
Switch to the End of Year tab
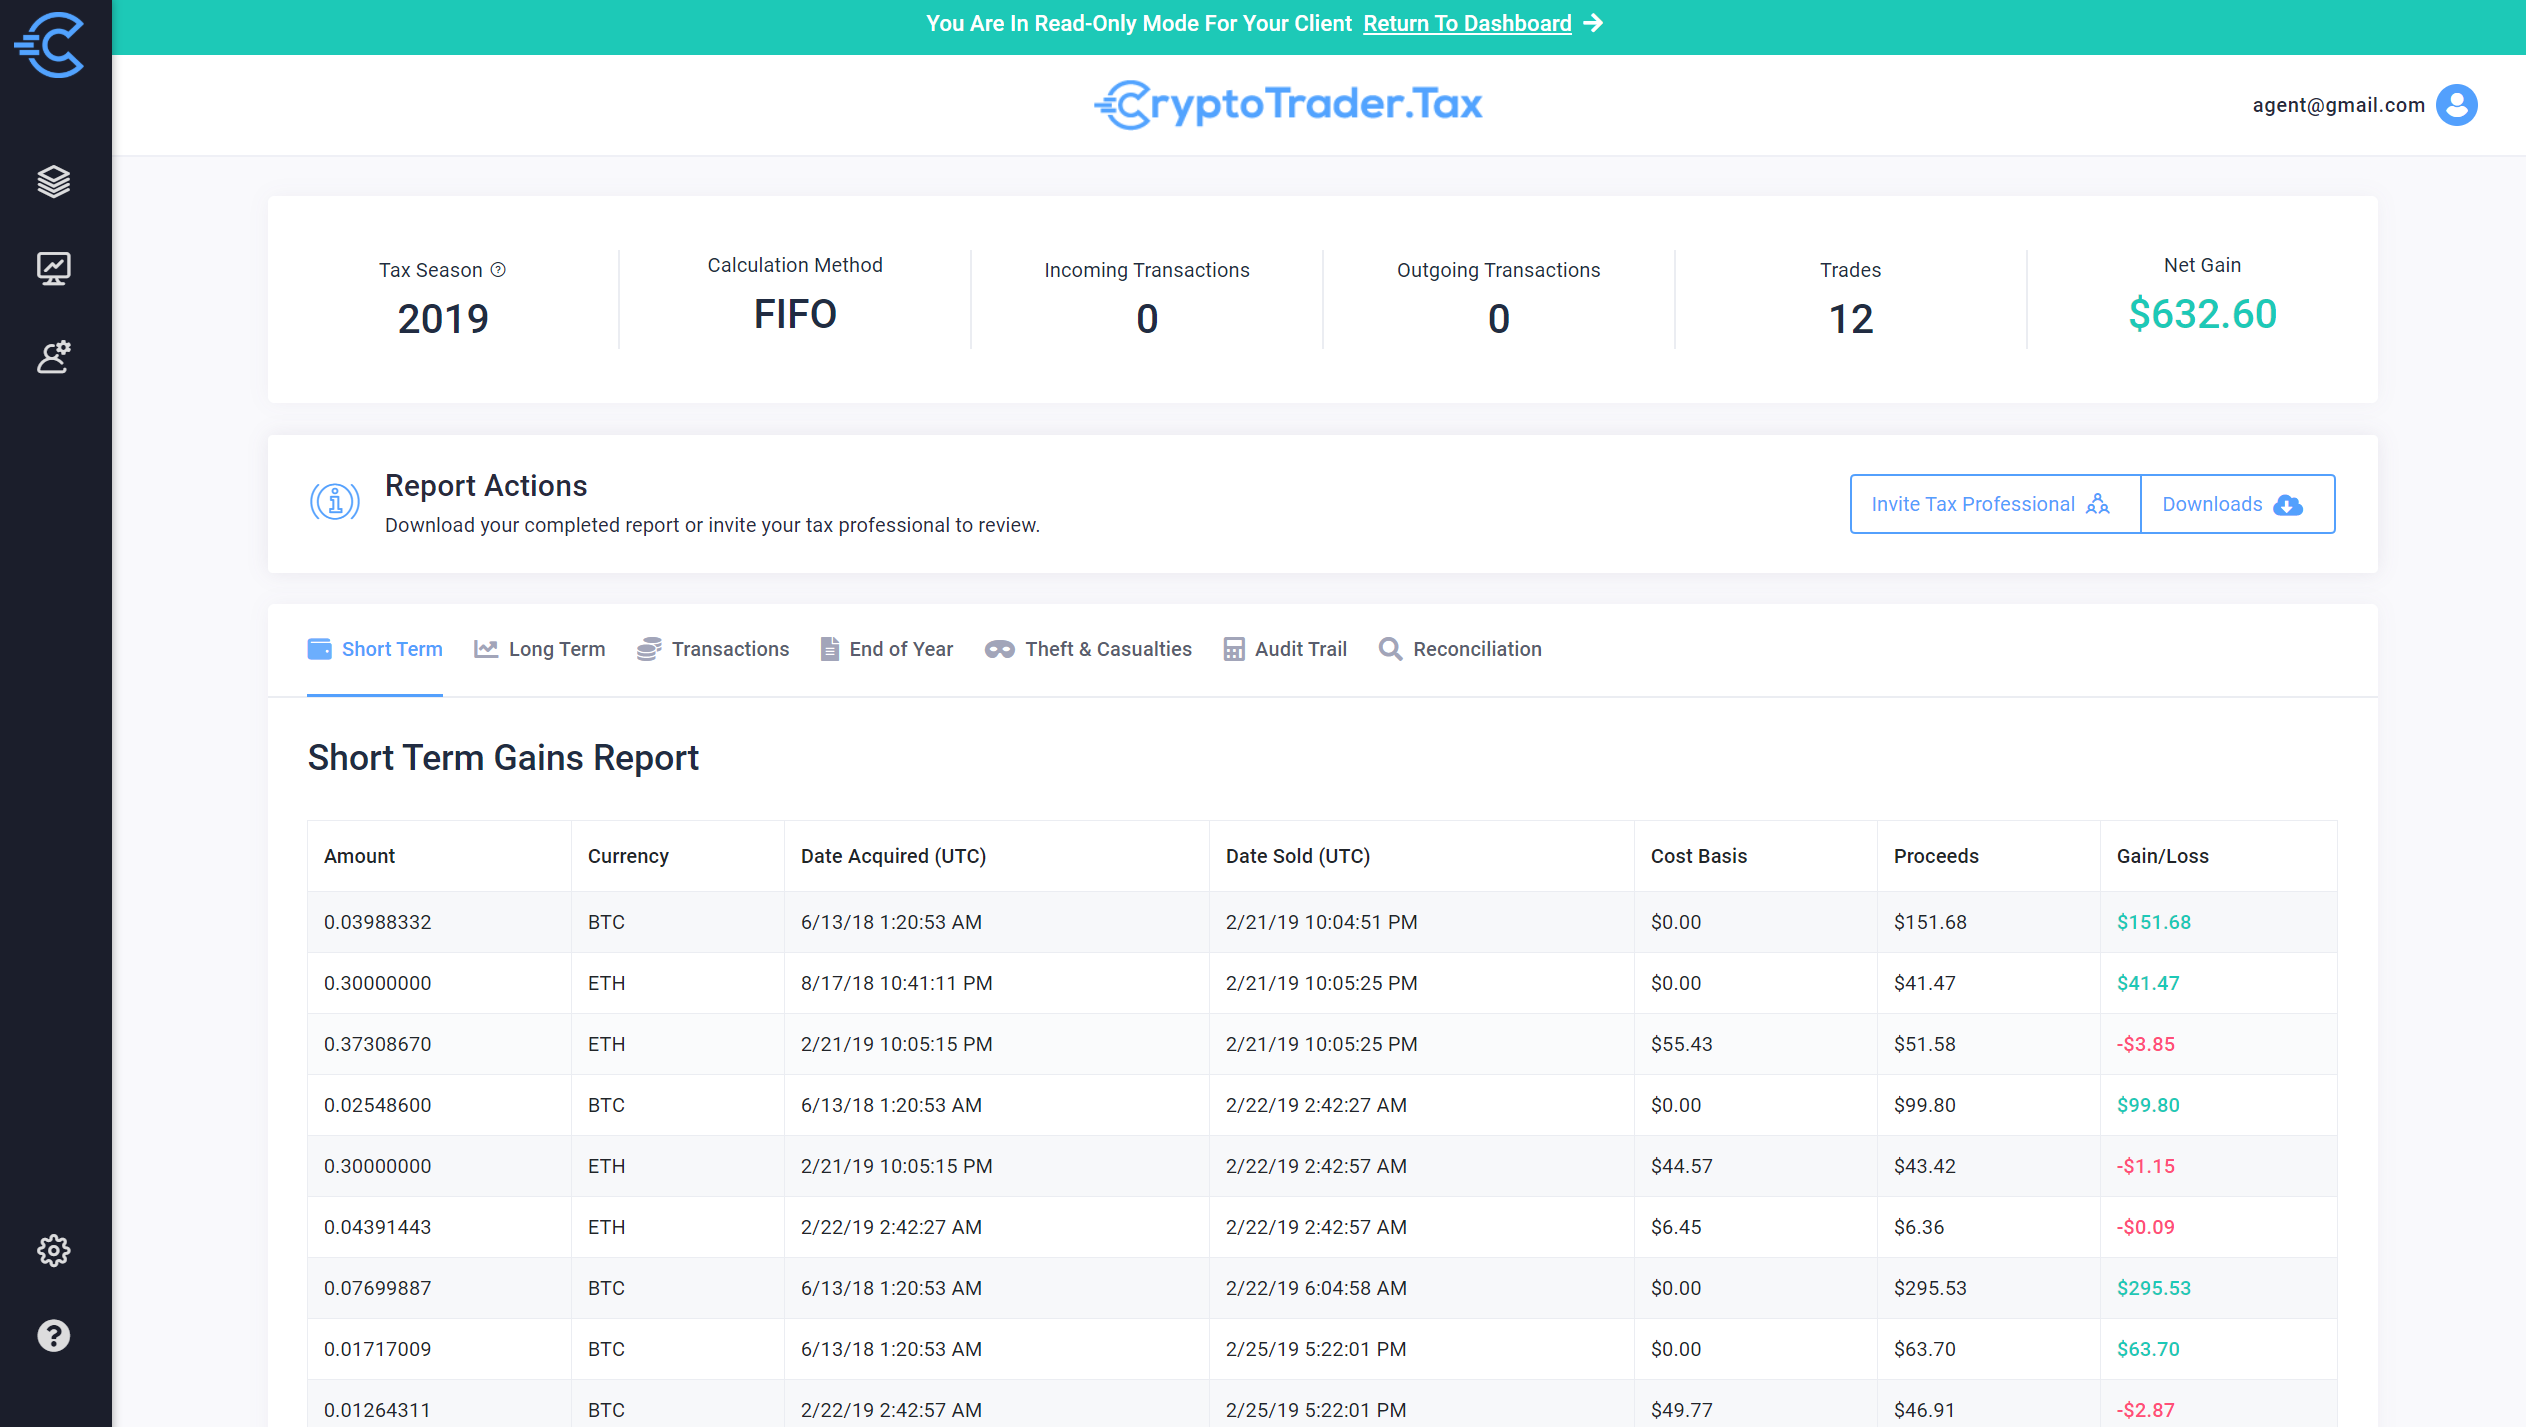tap(887, 649)
